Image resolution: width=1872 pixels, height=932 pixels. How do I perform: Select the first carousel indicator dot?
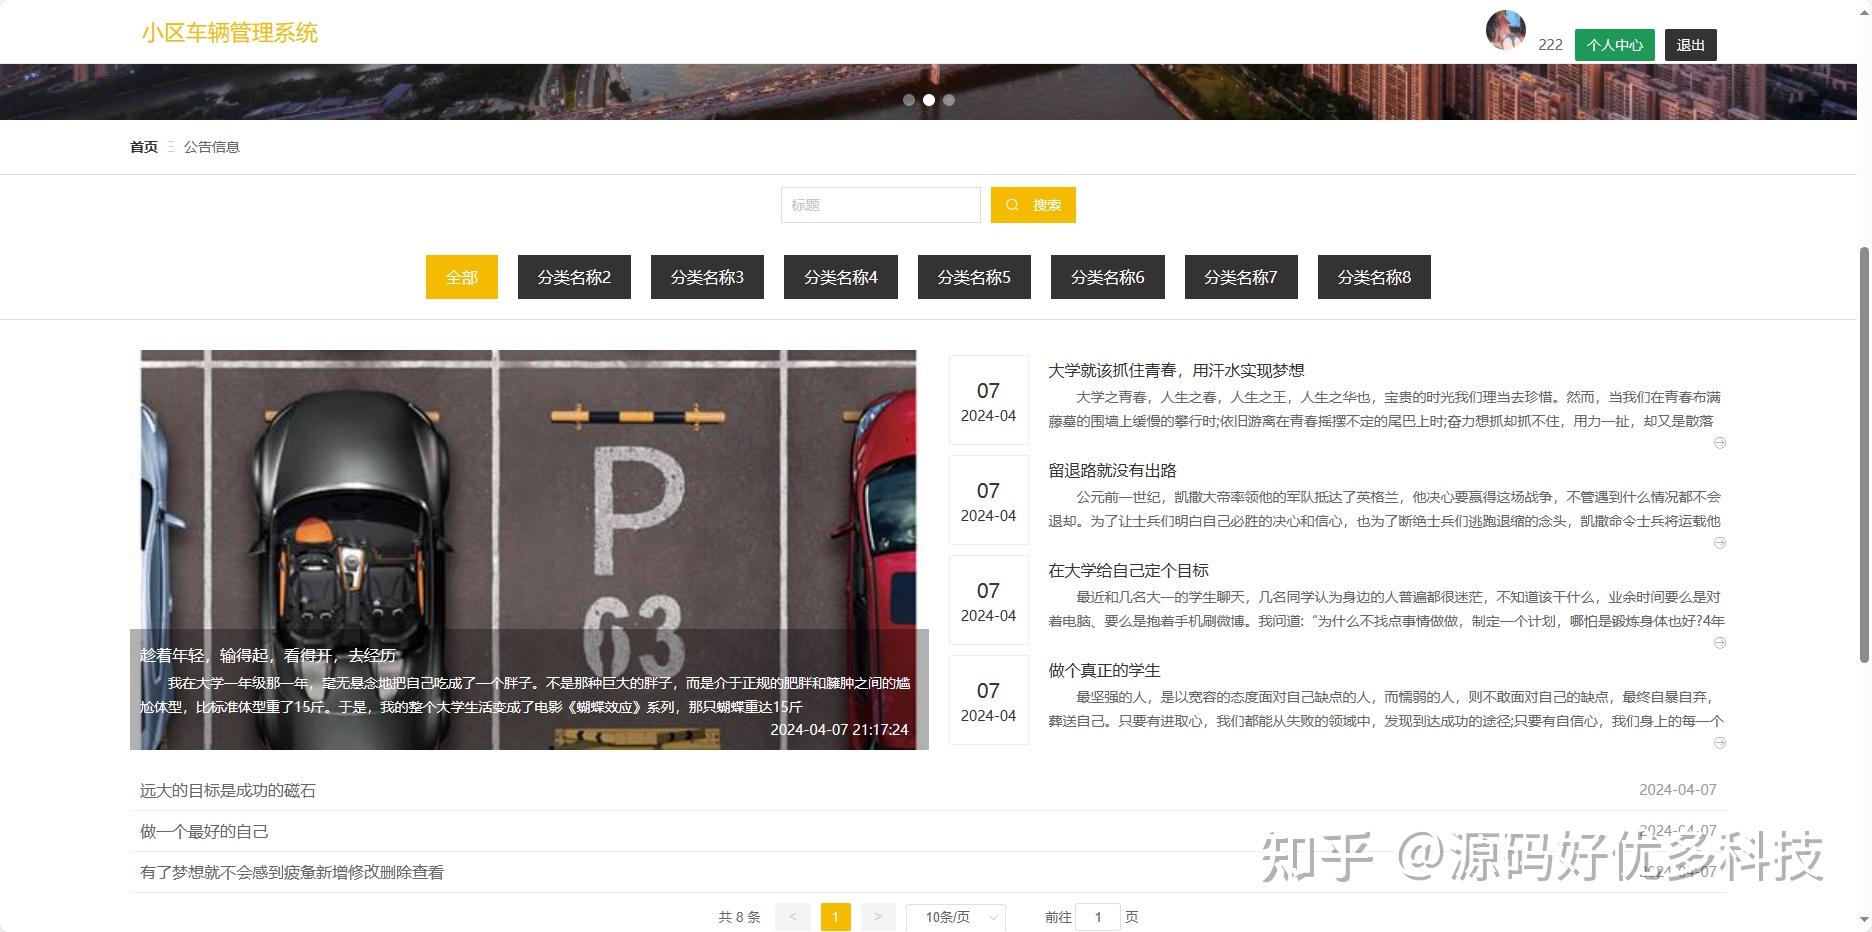point(909,100)
